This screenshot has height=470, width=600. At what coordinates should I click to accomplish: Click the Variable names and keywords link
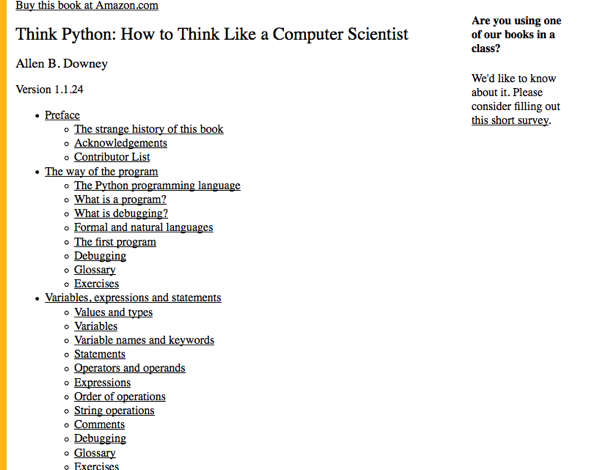pyautogui.click(x=144, y=340)
